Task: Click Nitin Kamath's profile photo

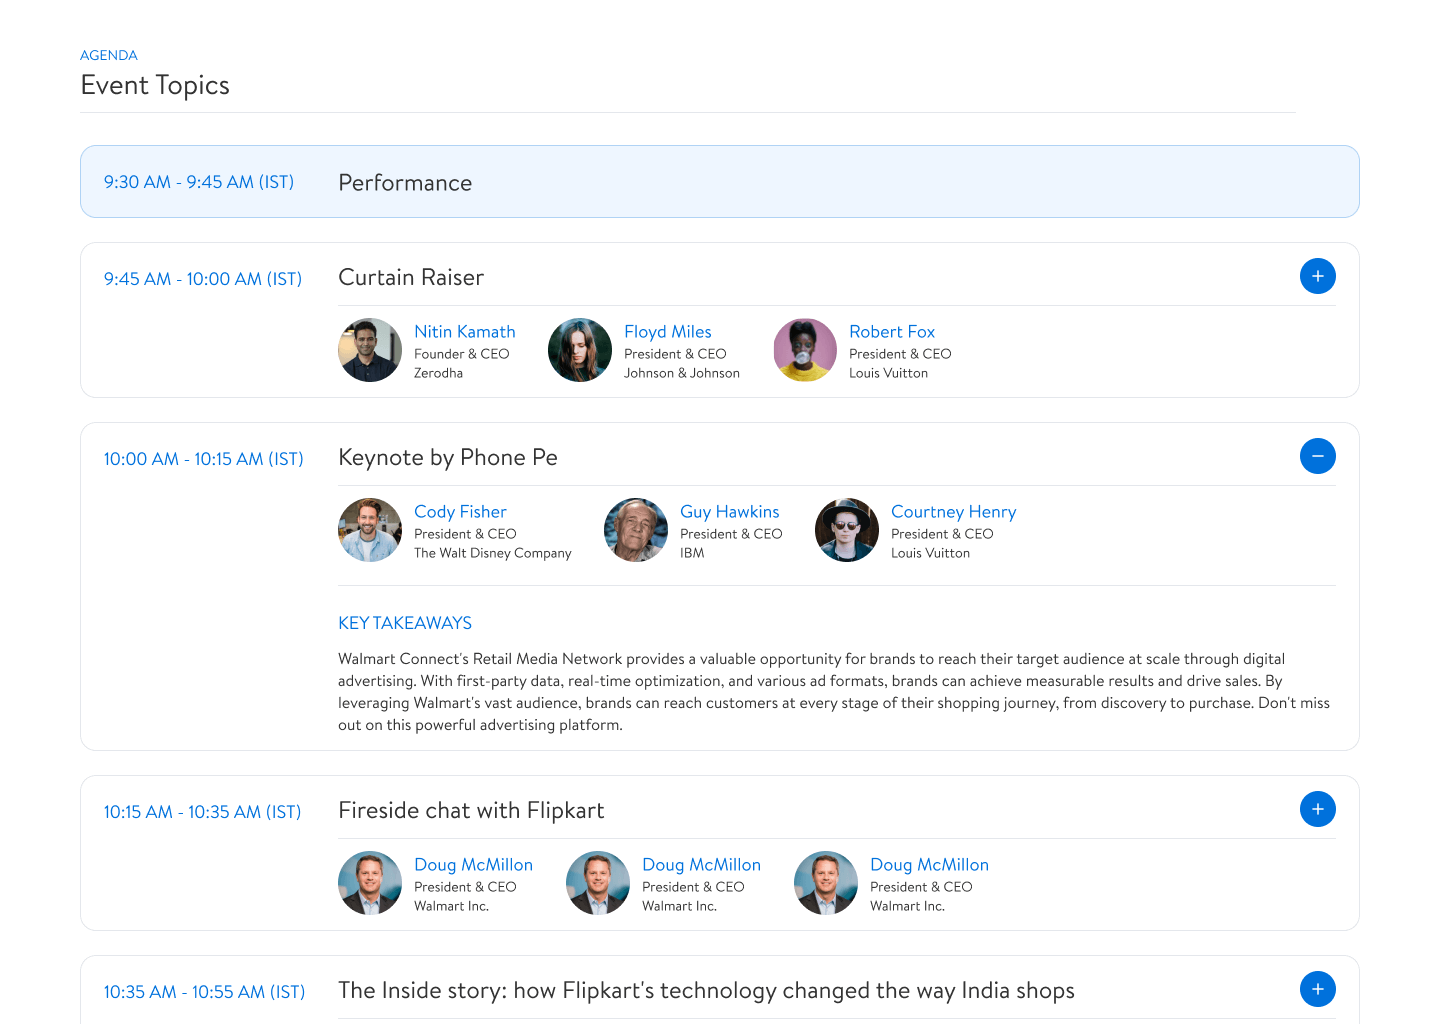Action: tap(370, 350)
